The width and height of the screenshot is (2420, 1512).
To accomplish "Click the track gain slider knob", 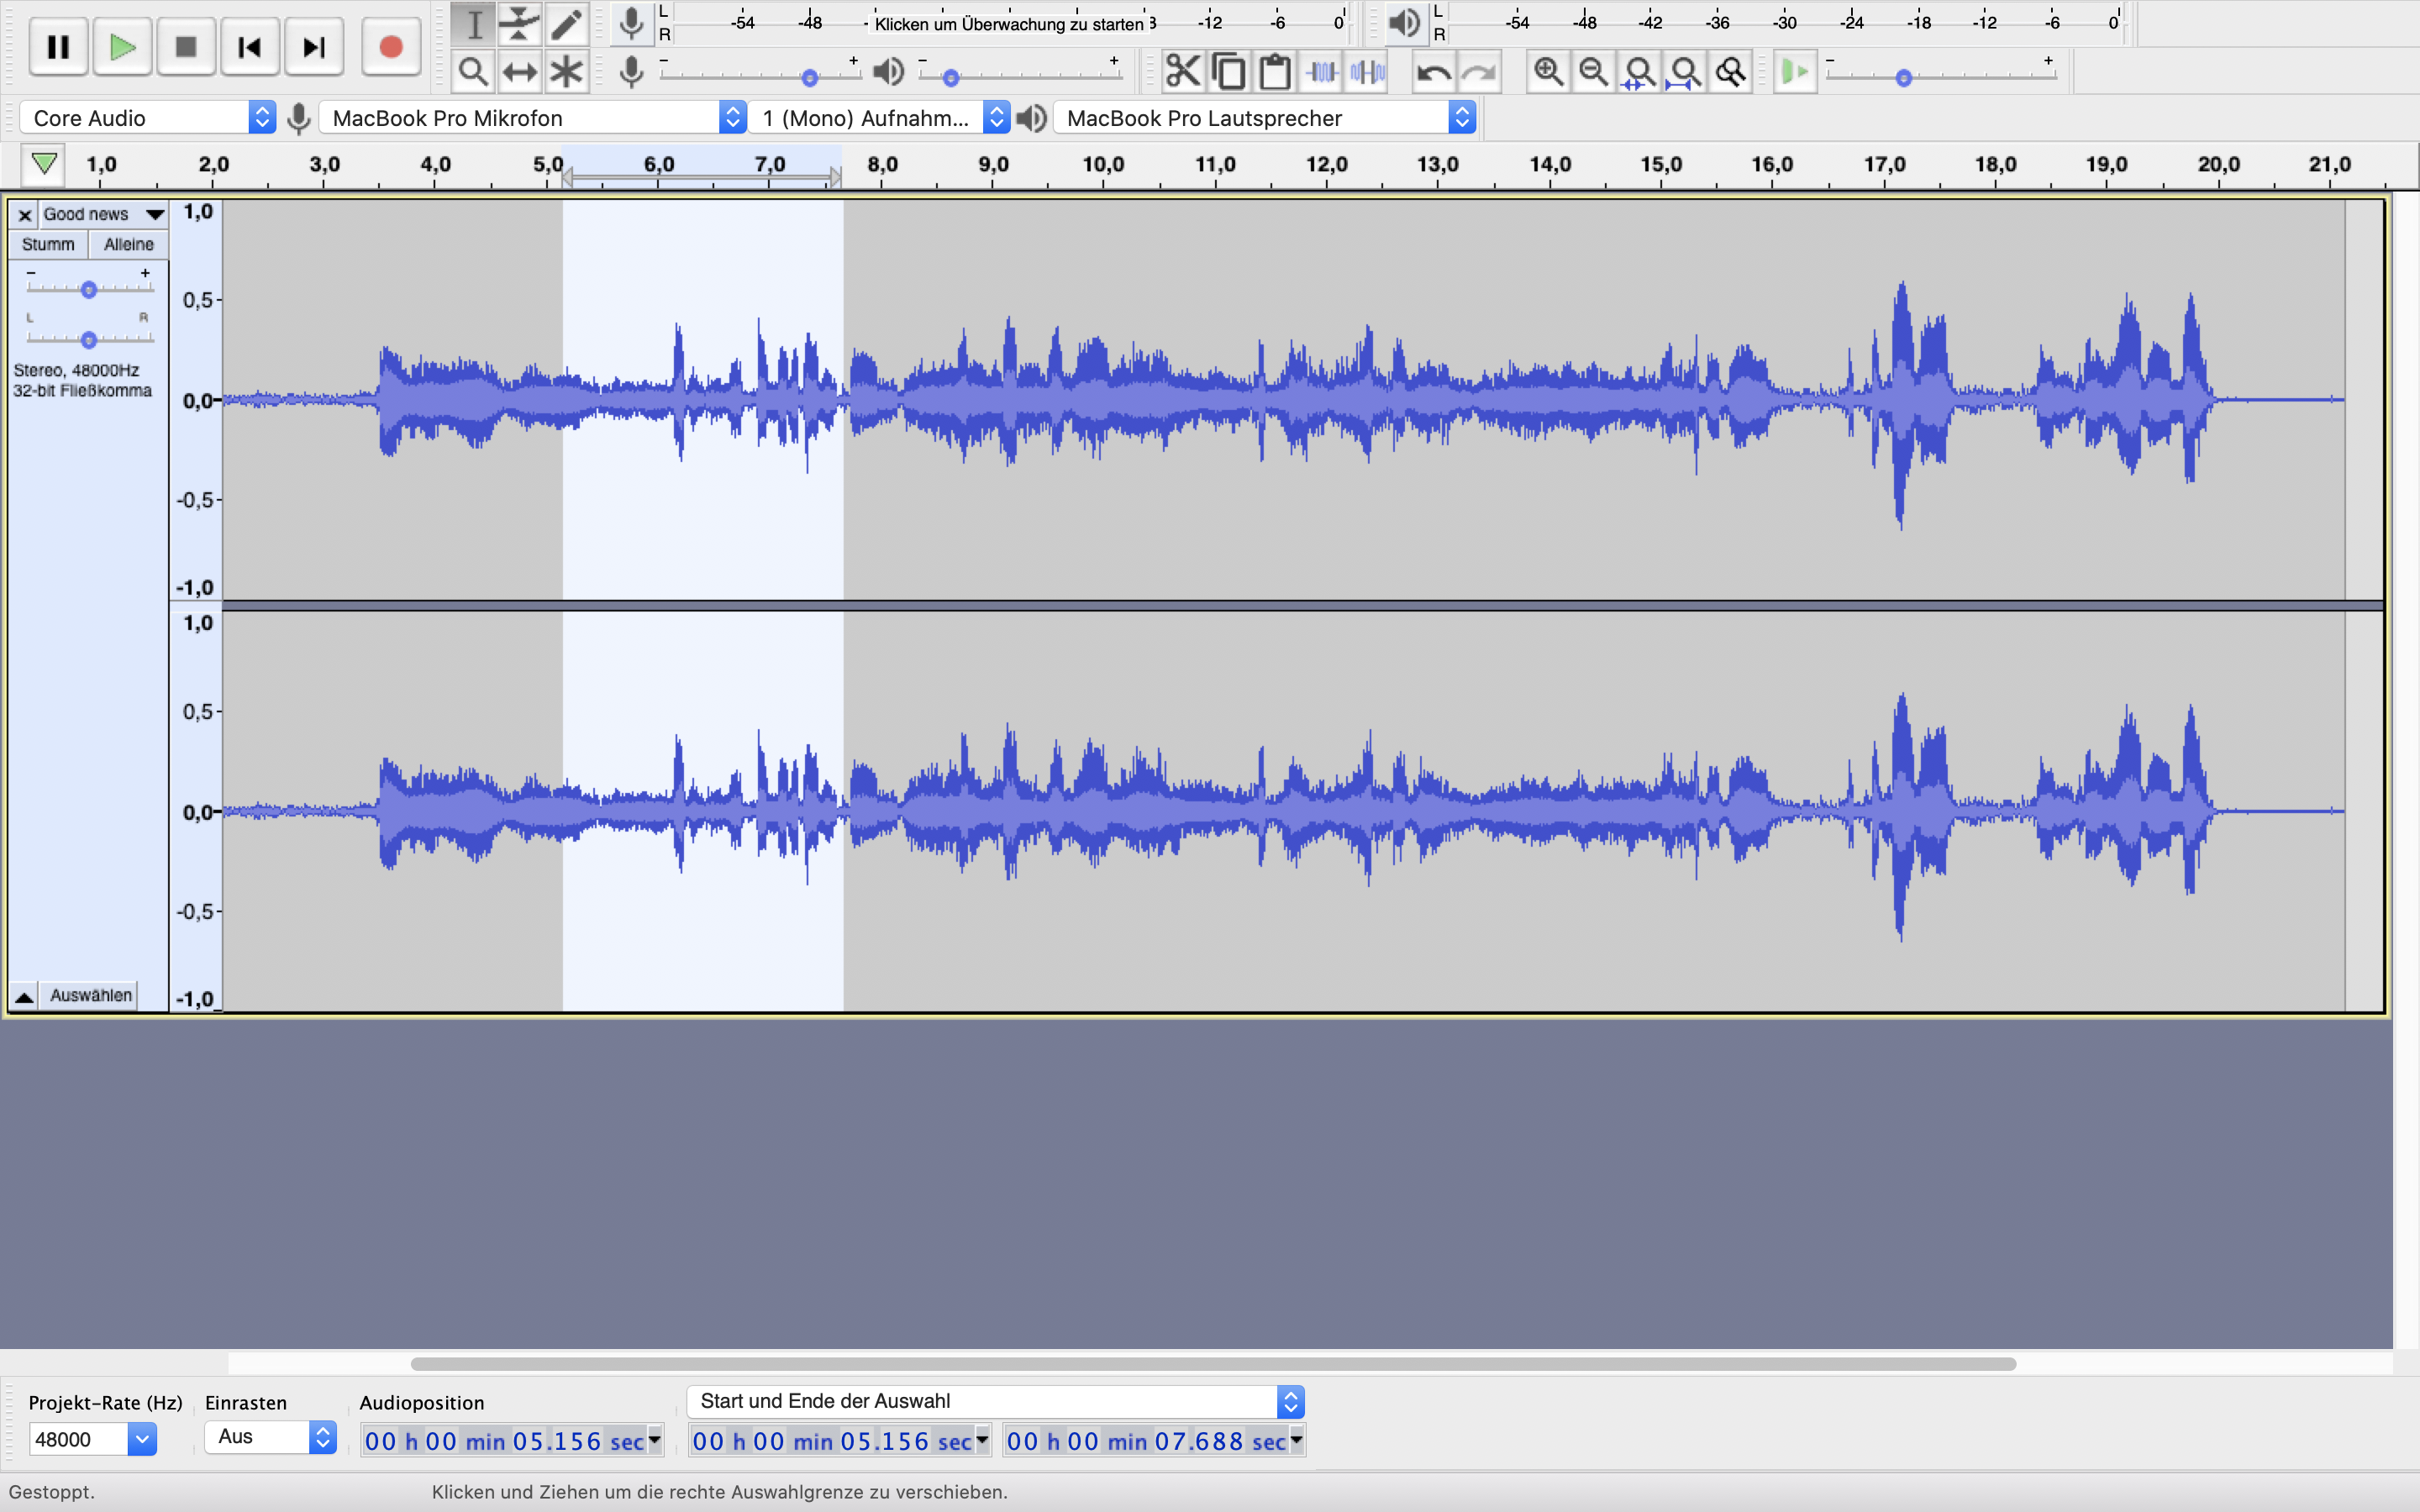I will [89, 290].
